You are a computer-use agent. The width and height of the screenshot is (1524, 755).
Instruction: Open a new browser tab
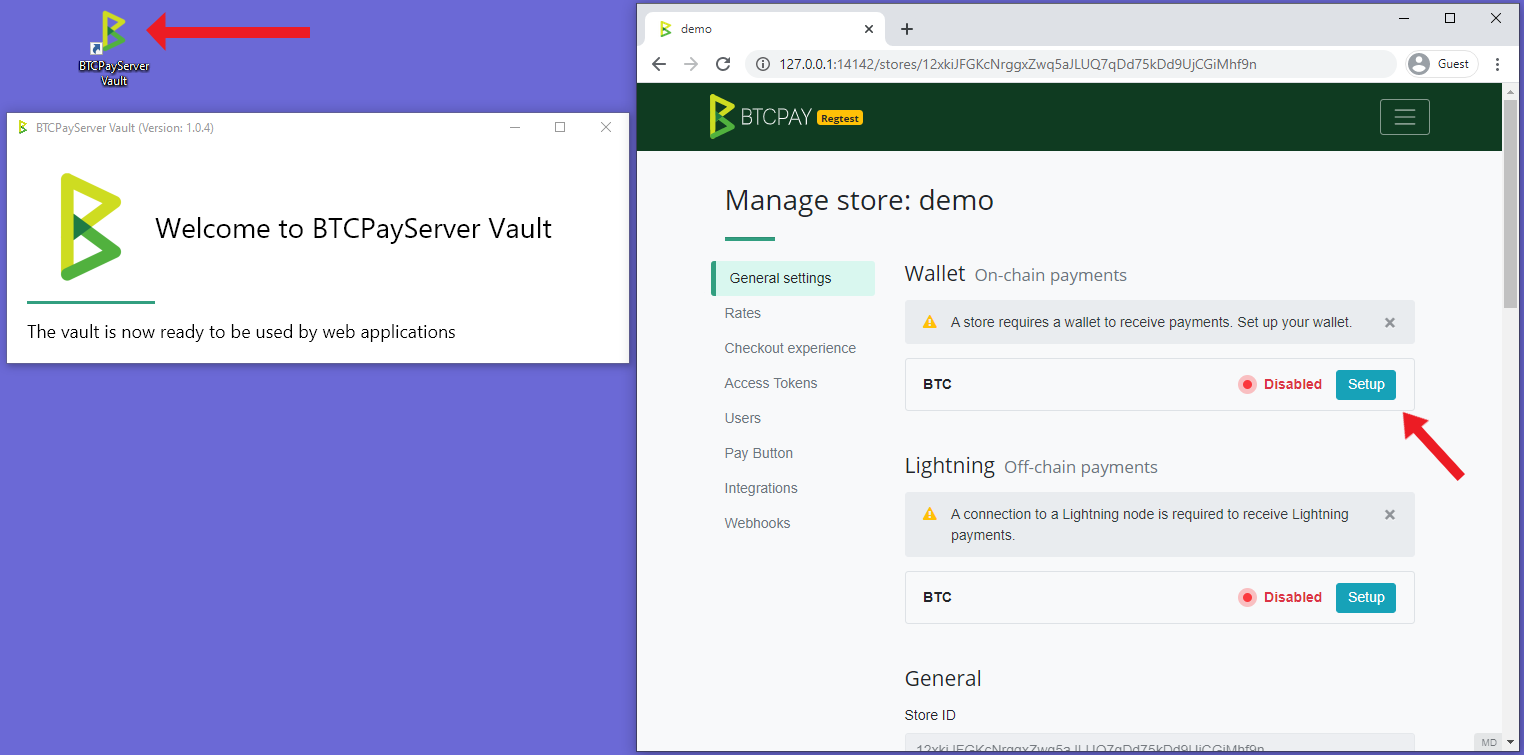click(907, 29)
